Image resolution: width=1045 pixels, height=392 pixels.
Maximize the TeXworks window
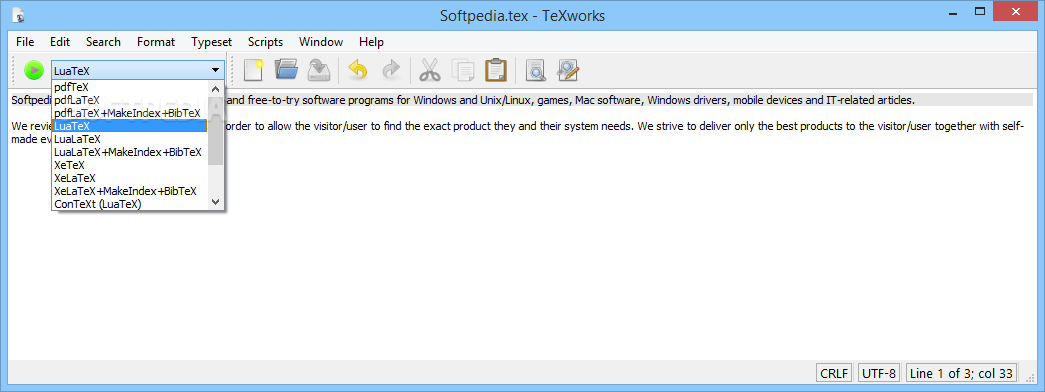coord(980,11)
